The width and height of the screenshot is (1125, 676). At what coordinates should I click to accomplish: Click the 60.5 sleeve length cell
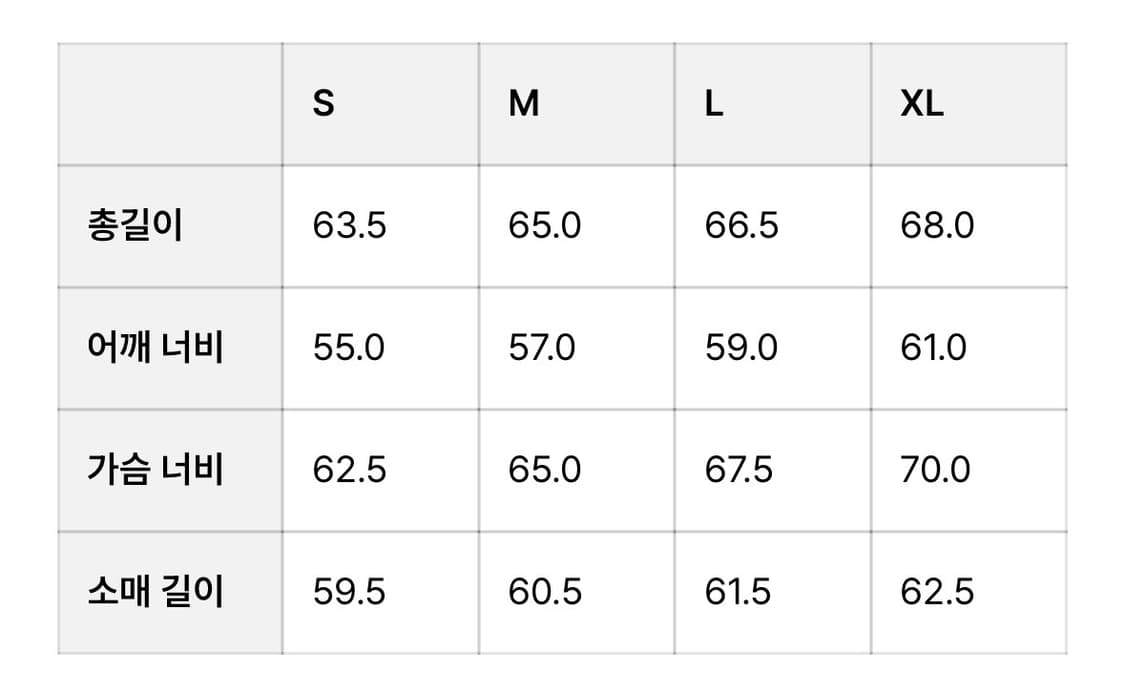(545, 592)
